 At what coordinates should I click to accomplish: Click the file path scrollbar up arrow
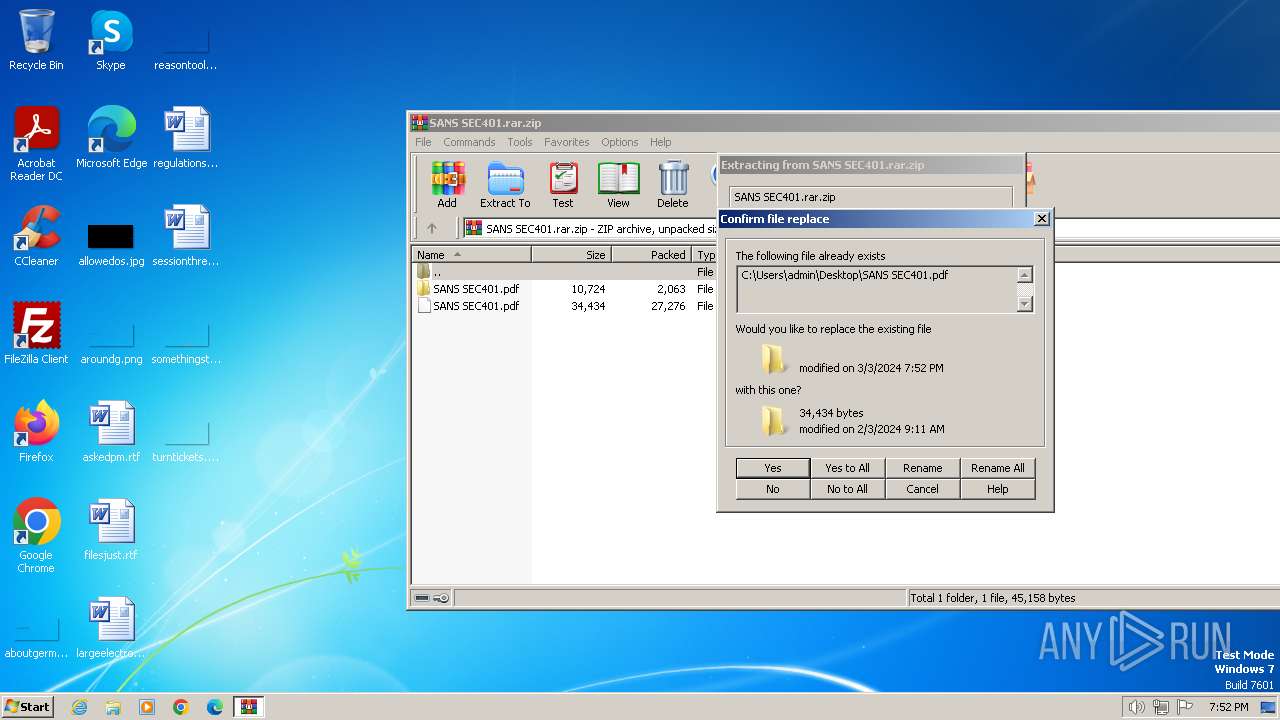click(x=1024, y=275)
